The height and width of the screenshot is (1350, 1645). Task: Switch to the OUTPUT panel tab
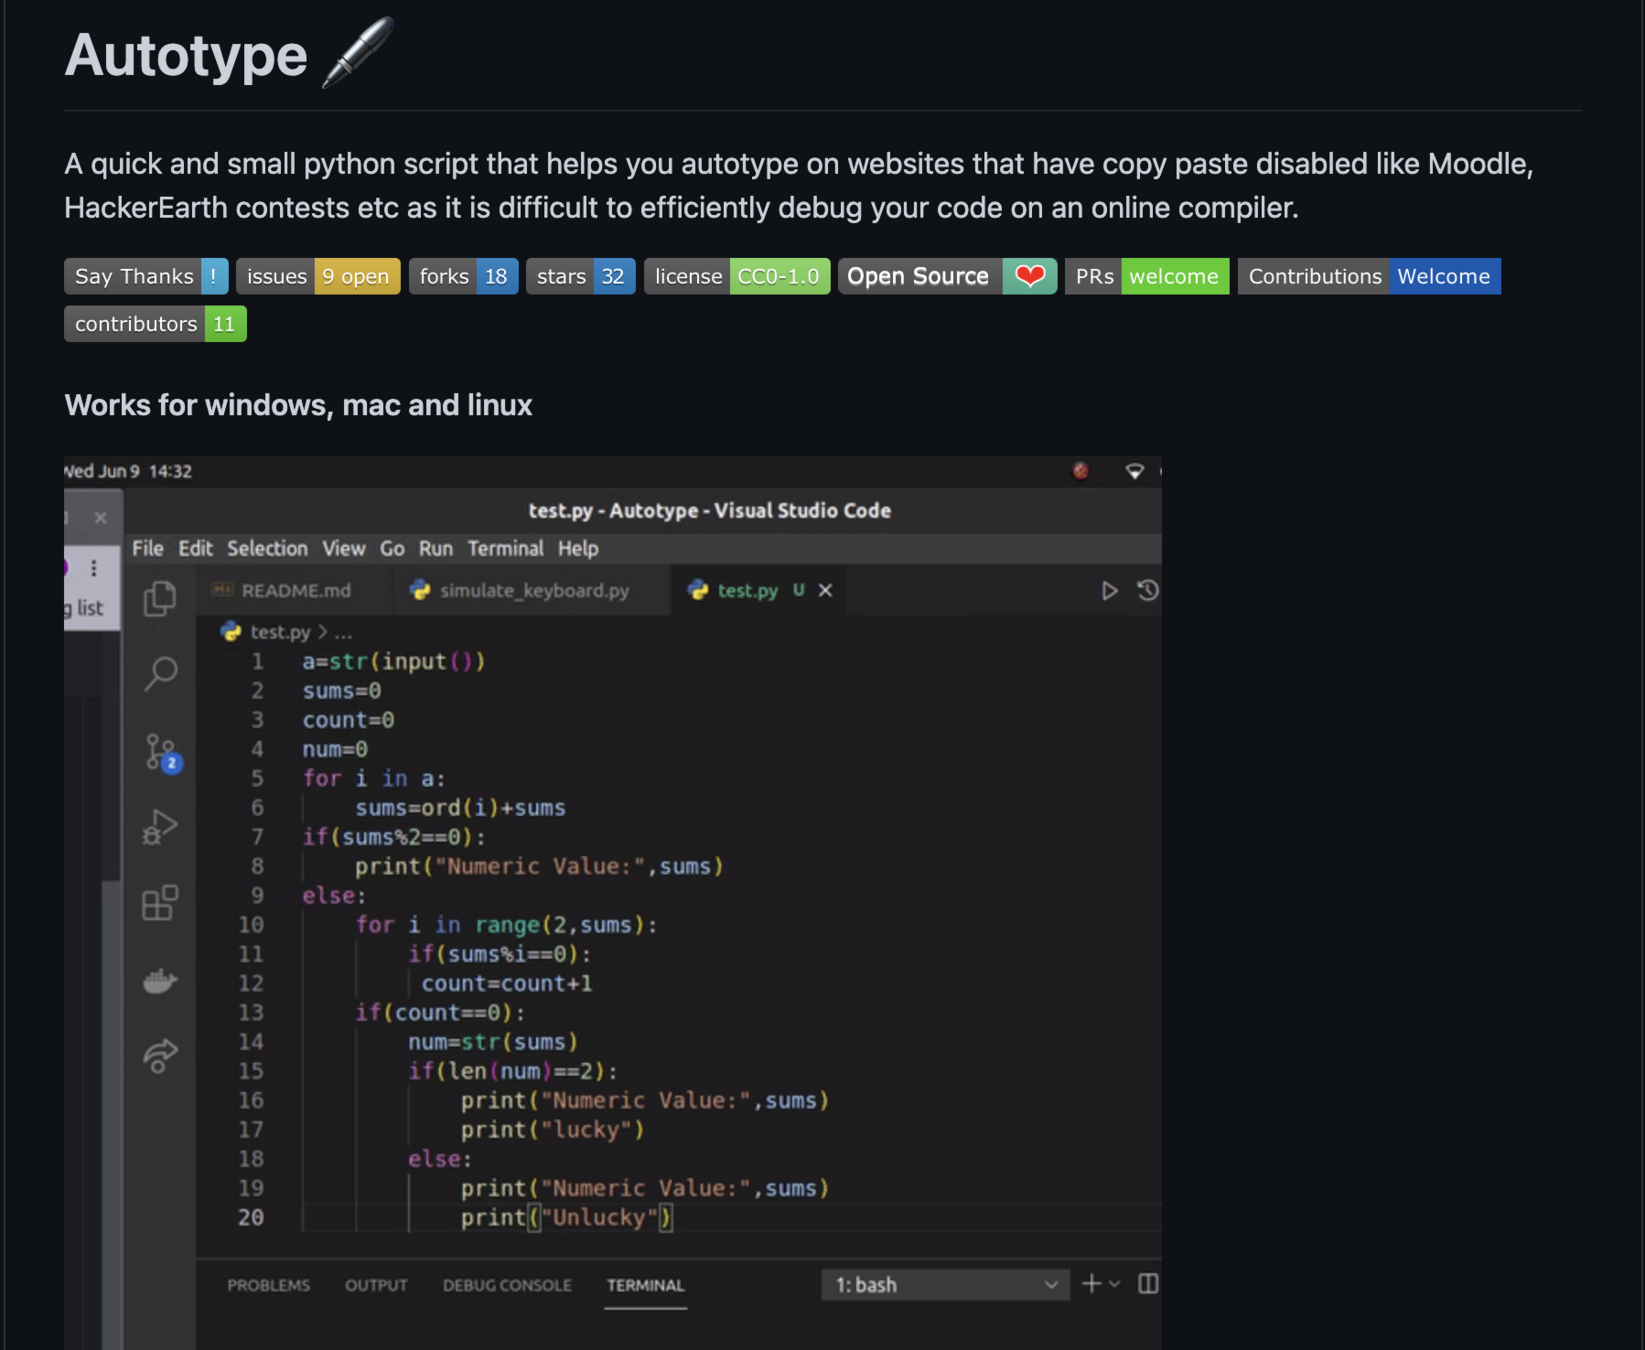[x=376, y=1285]
